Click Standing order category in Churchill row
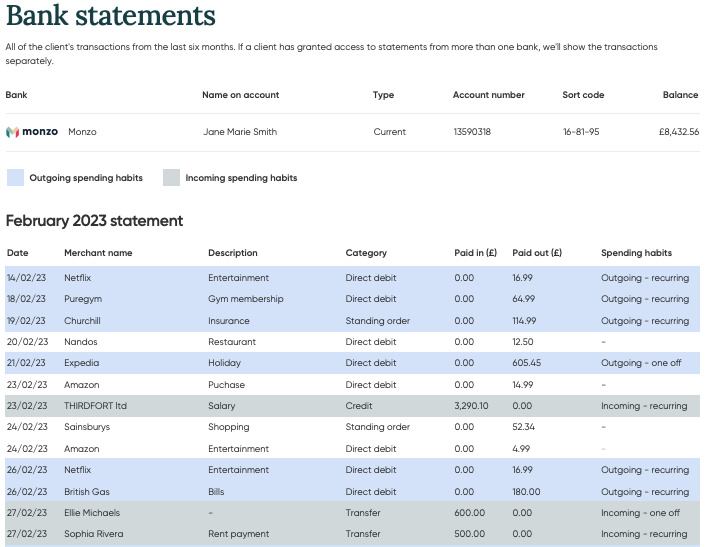707x547 pixels. [x=377, y=321]
